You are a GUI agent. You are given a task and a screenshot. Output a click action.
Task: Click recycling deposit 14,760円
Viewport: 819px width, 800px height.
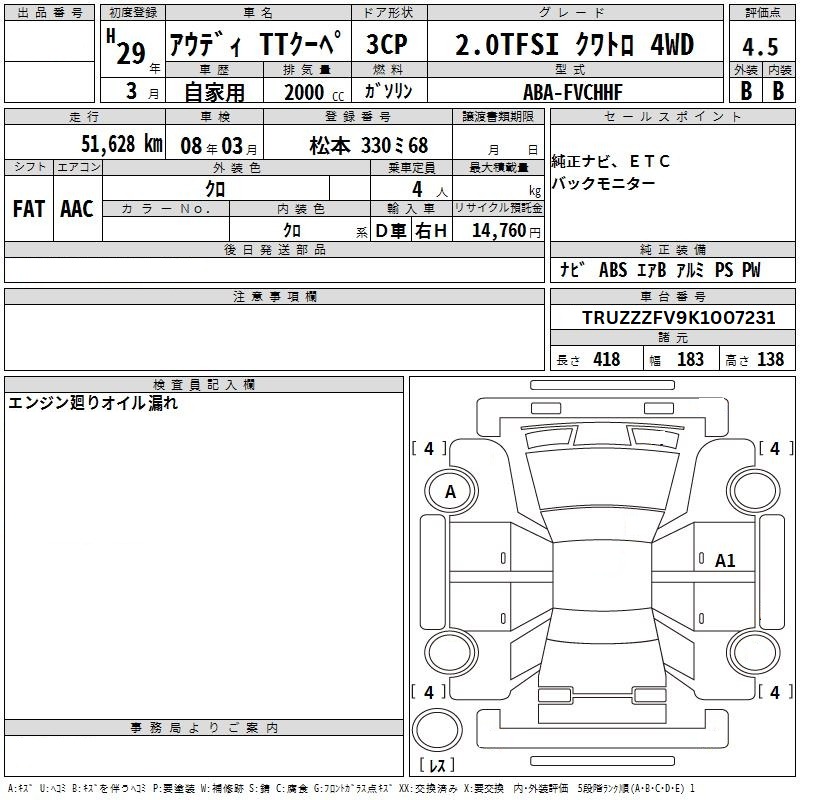[506, 230]
